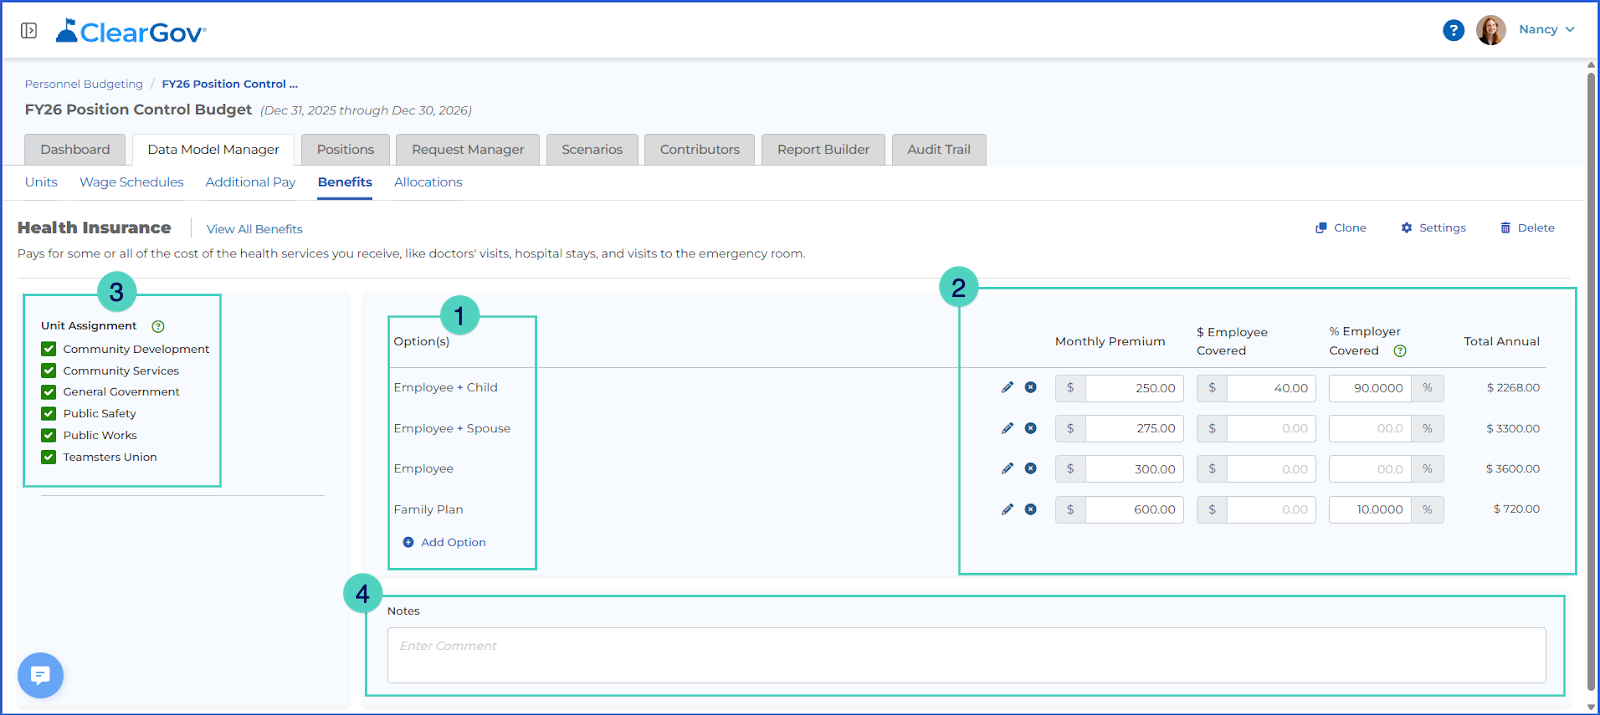
Task: Switch to the Positions tab
Action: click(x=345, y=149)
